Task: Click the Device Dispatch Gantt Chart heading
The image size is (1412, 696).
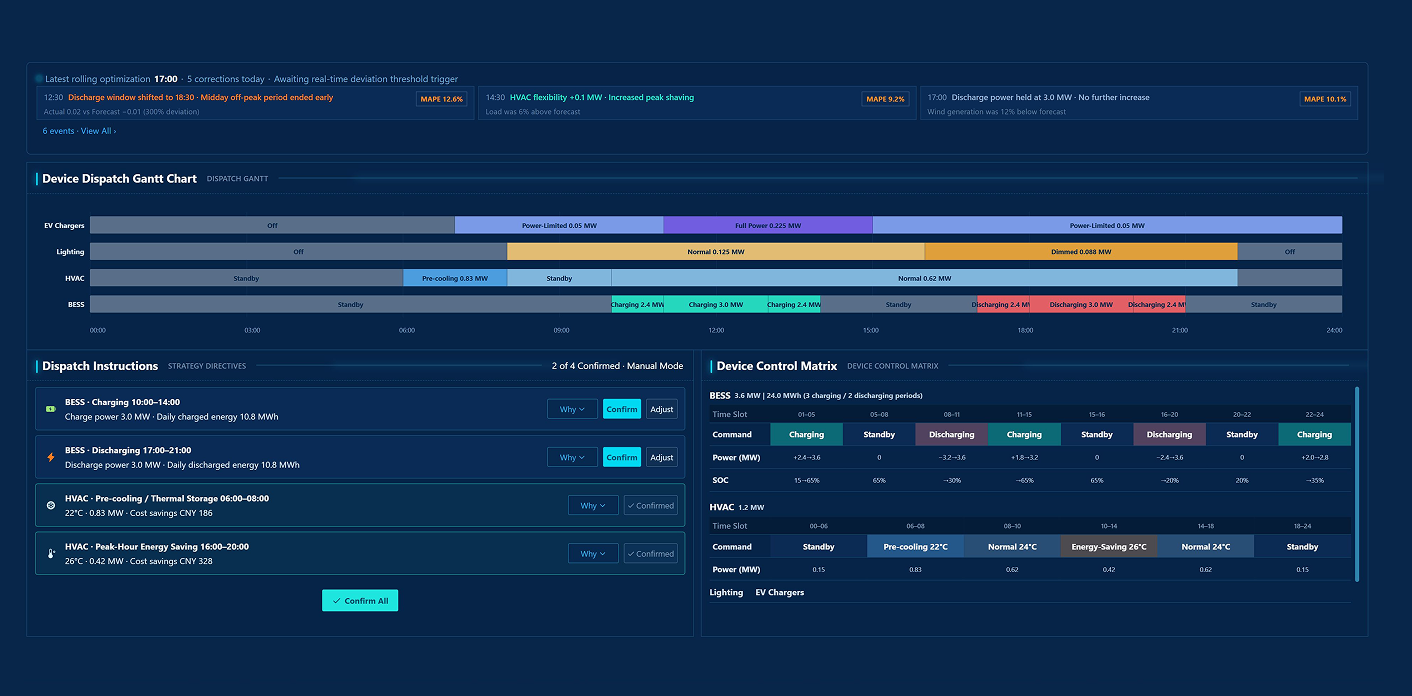Action: (119, 178)
